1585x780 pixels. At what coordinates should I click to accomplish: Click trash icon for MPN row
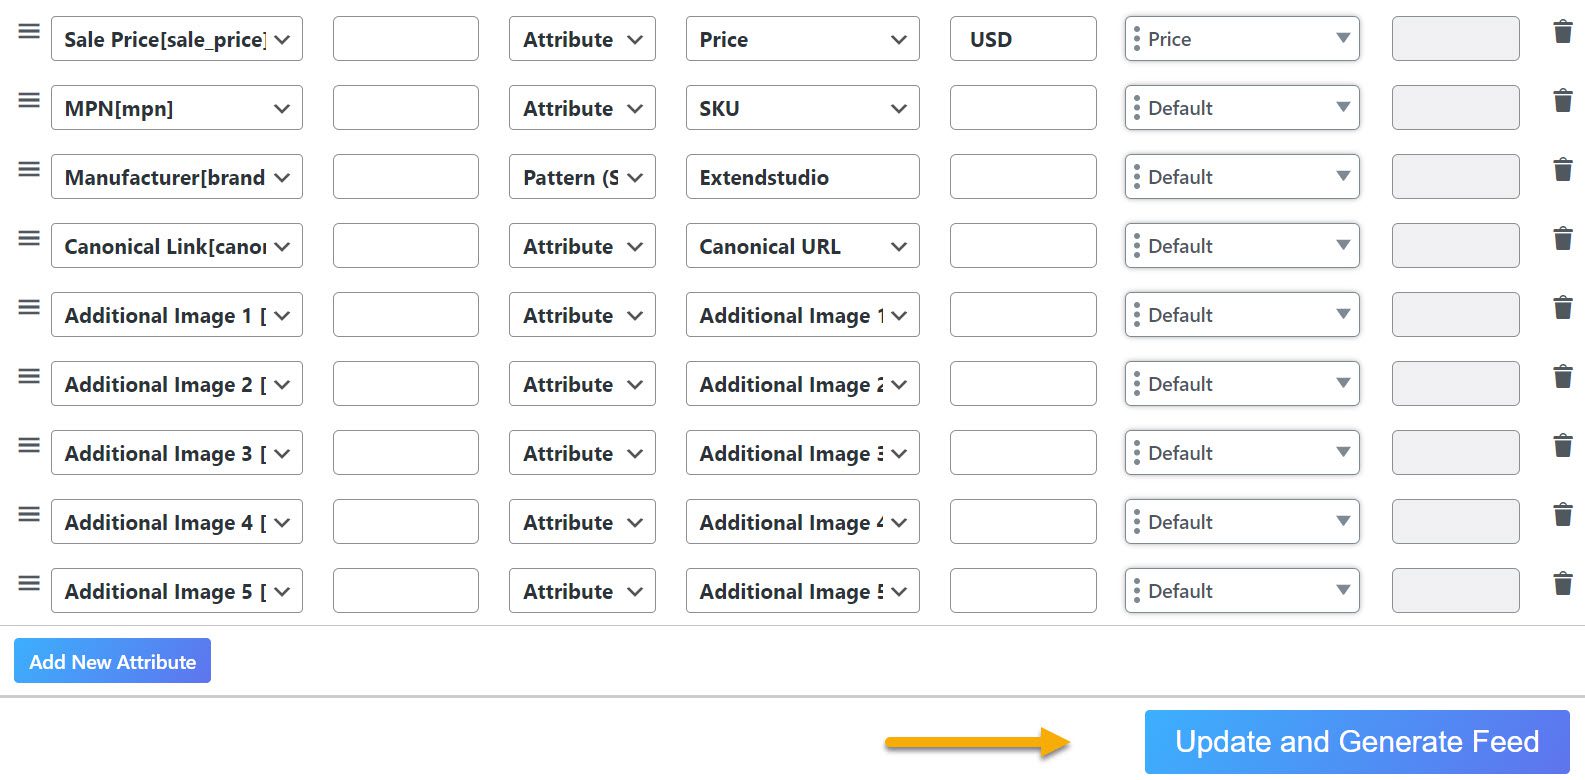1563,101
